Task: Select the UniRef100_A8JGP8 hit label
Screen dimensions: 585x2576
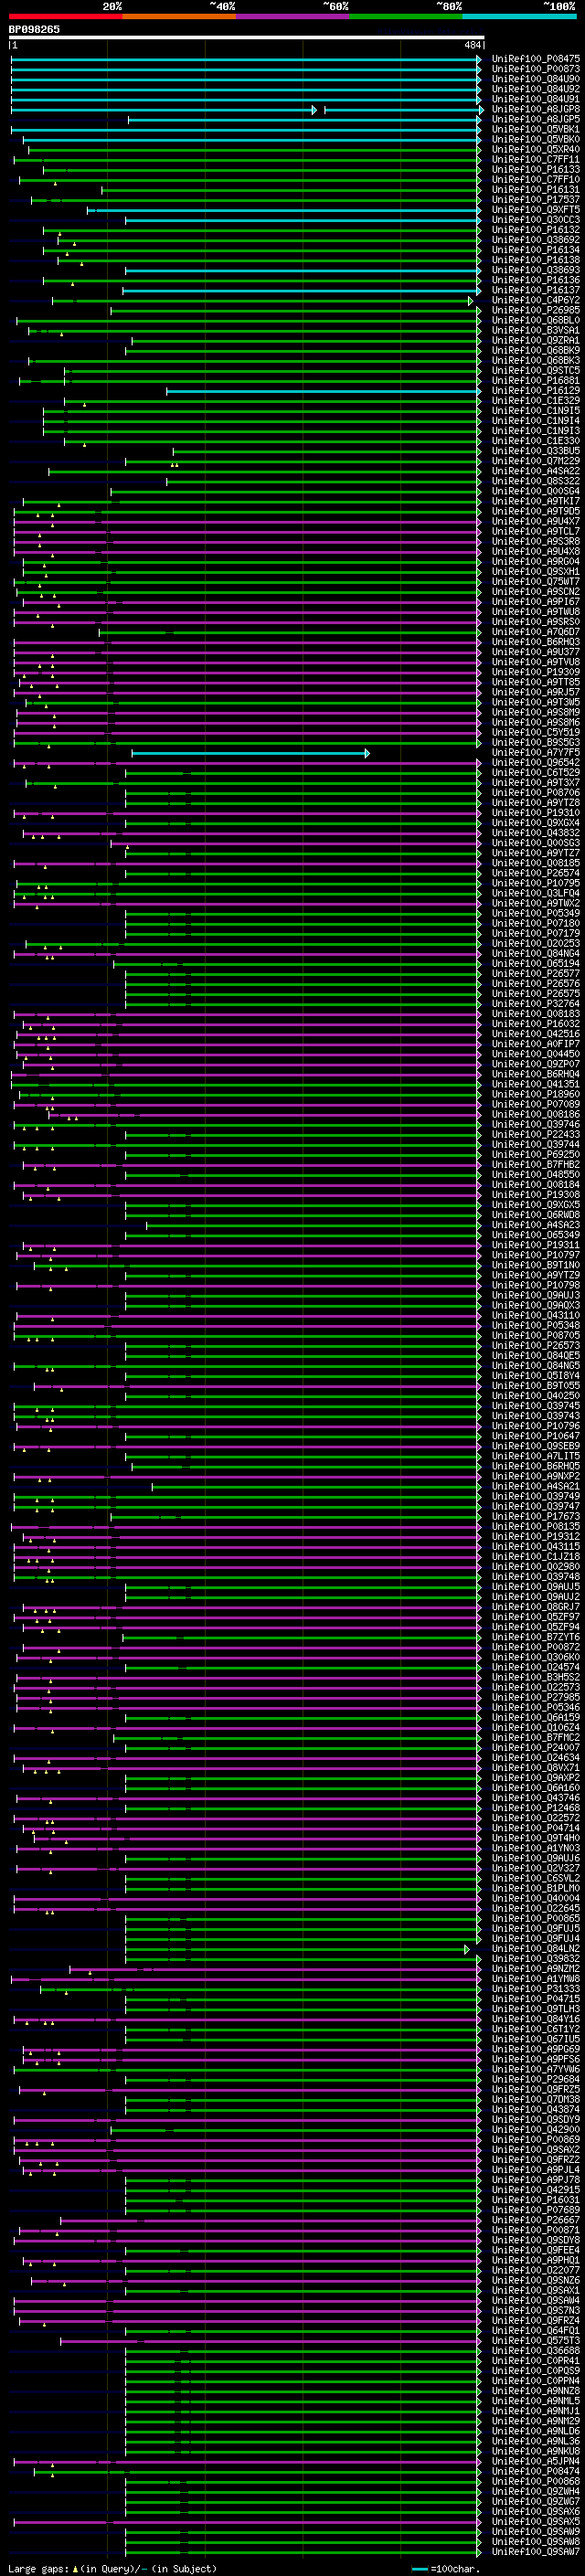Action: [x=536, y=110]
